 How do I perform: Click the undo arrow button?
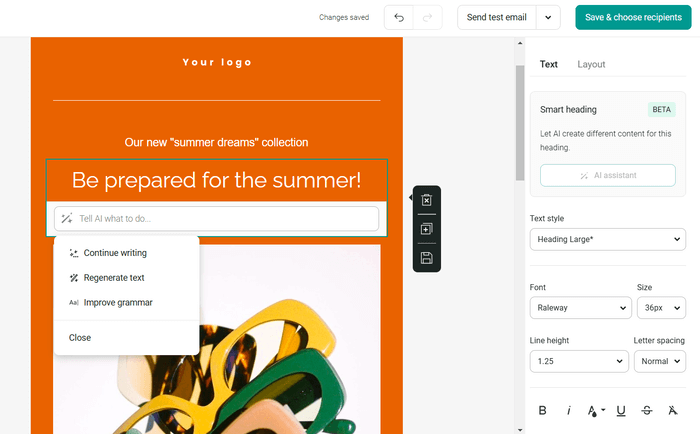[401, 17]
